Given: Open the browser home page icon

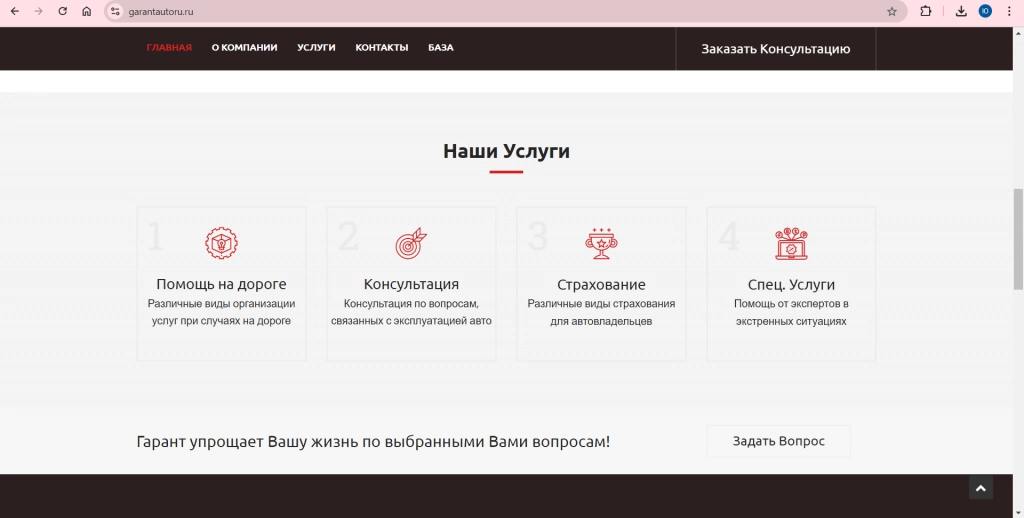Looking at the screenshot, I should 86,11.
